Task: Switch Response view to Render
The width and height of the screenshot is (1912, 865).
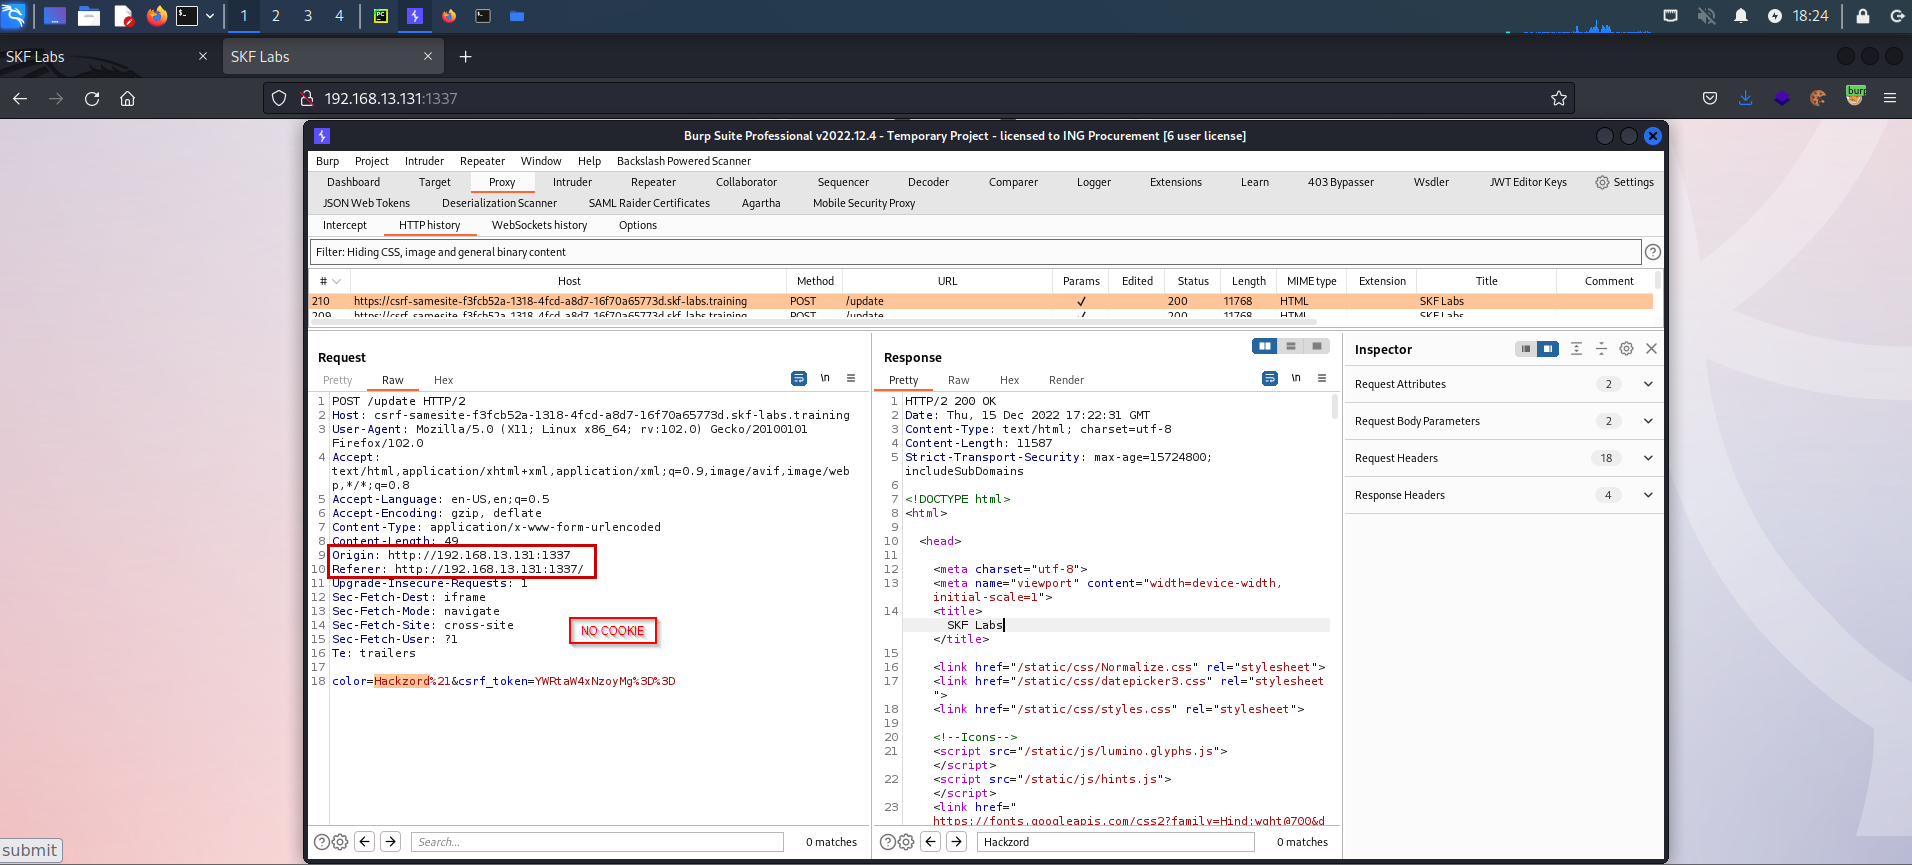Action: [1066, 380]
